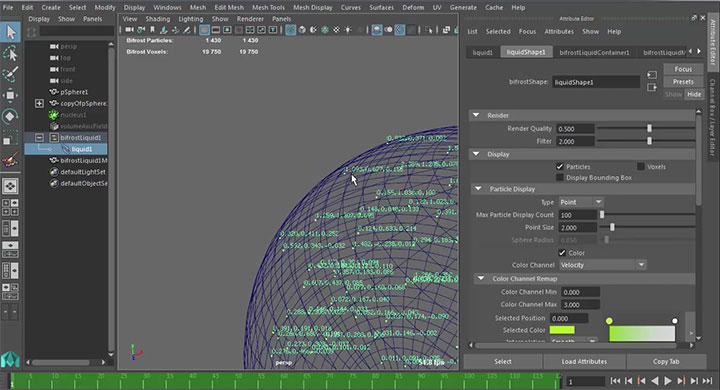
Task: Toggle the viewport grid icon
Action: 204,30
